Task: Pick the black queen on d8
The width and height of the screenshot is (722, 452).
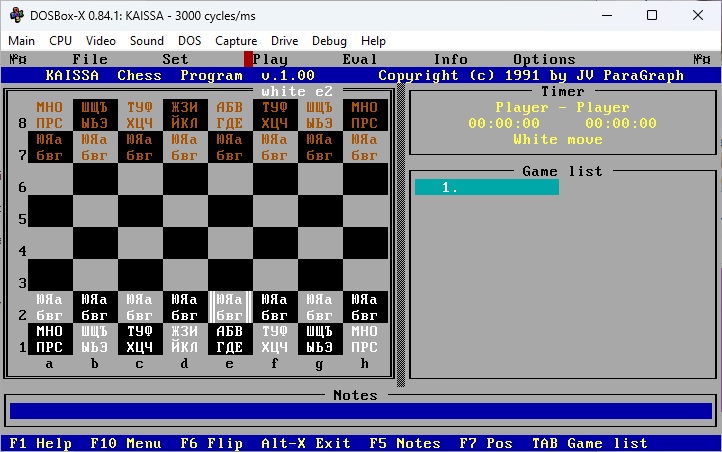Action: 185,115
